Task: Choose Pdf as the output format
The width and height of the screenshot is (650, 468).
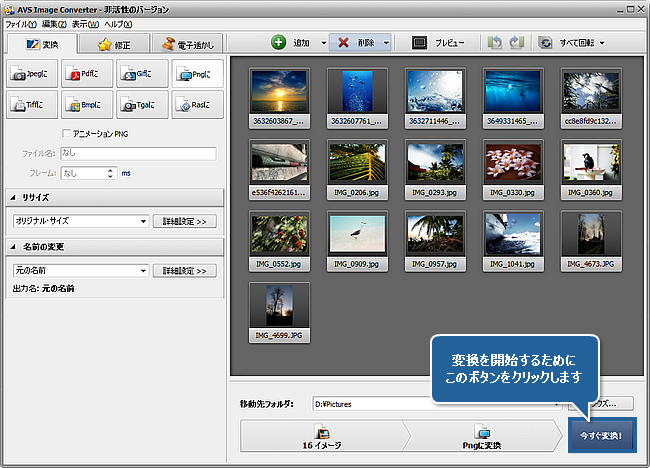Action: click(87, 74)
